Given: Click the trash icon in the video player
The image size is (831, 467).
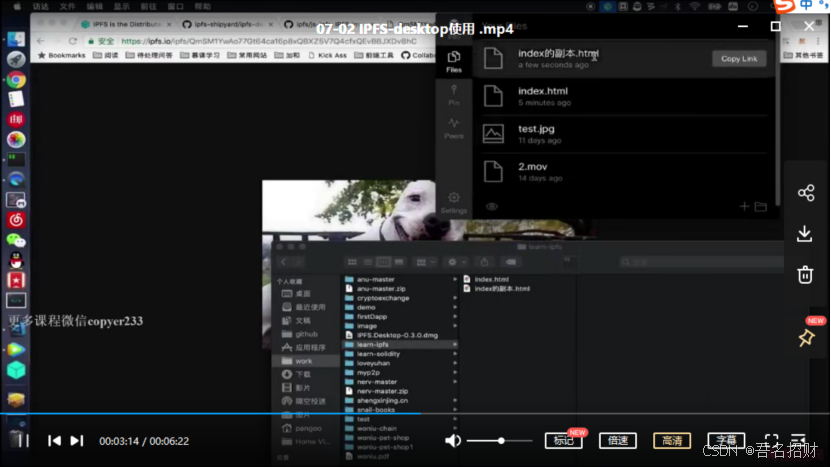Looking at the screenshot, I should (805, 275).
